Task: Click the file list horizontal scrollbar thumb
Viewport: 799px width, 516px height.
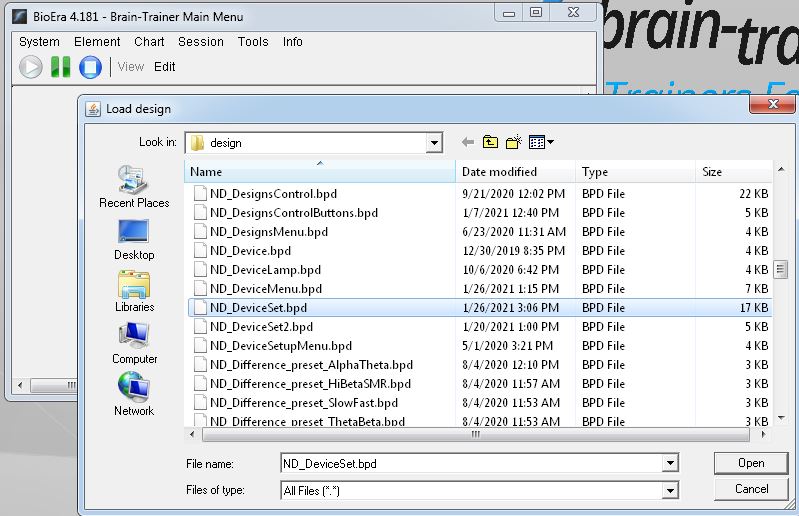Action: click(475, 434)
